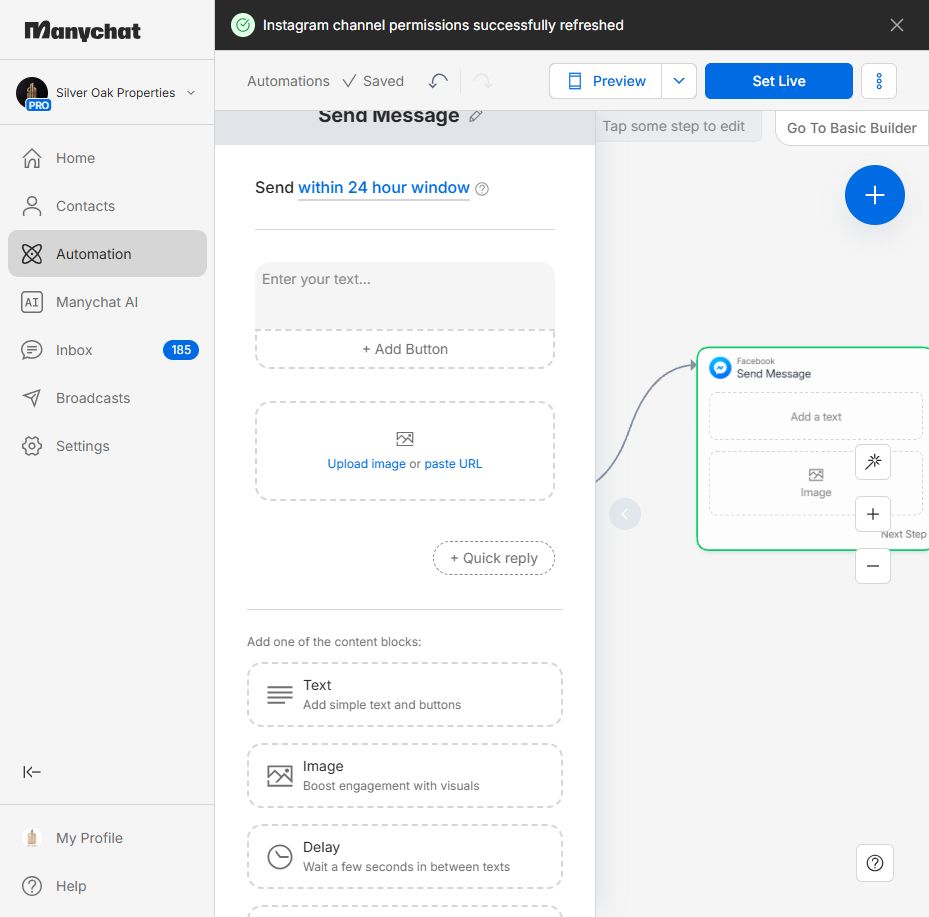Click the Enter your text field
The height and width of the screenshot is (917, 929).
[x=405, y=296]
